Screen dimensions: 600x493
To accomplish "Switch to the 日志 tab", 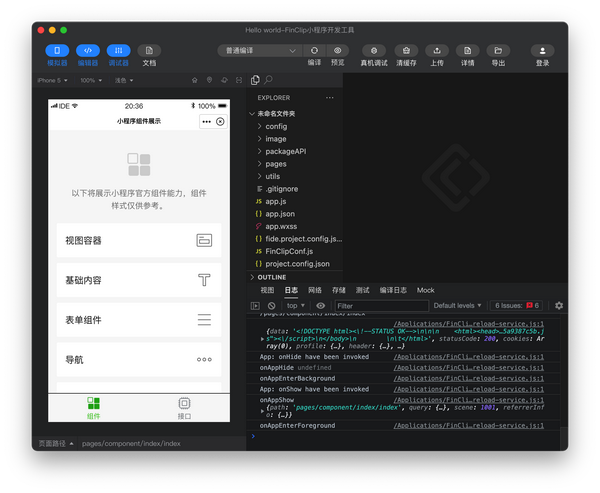I will click(x=291, y=290).
